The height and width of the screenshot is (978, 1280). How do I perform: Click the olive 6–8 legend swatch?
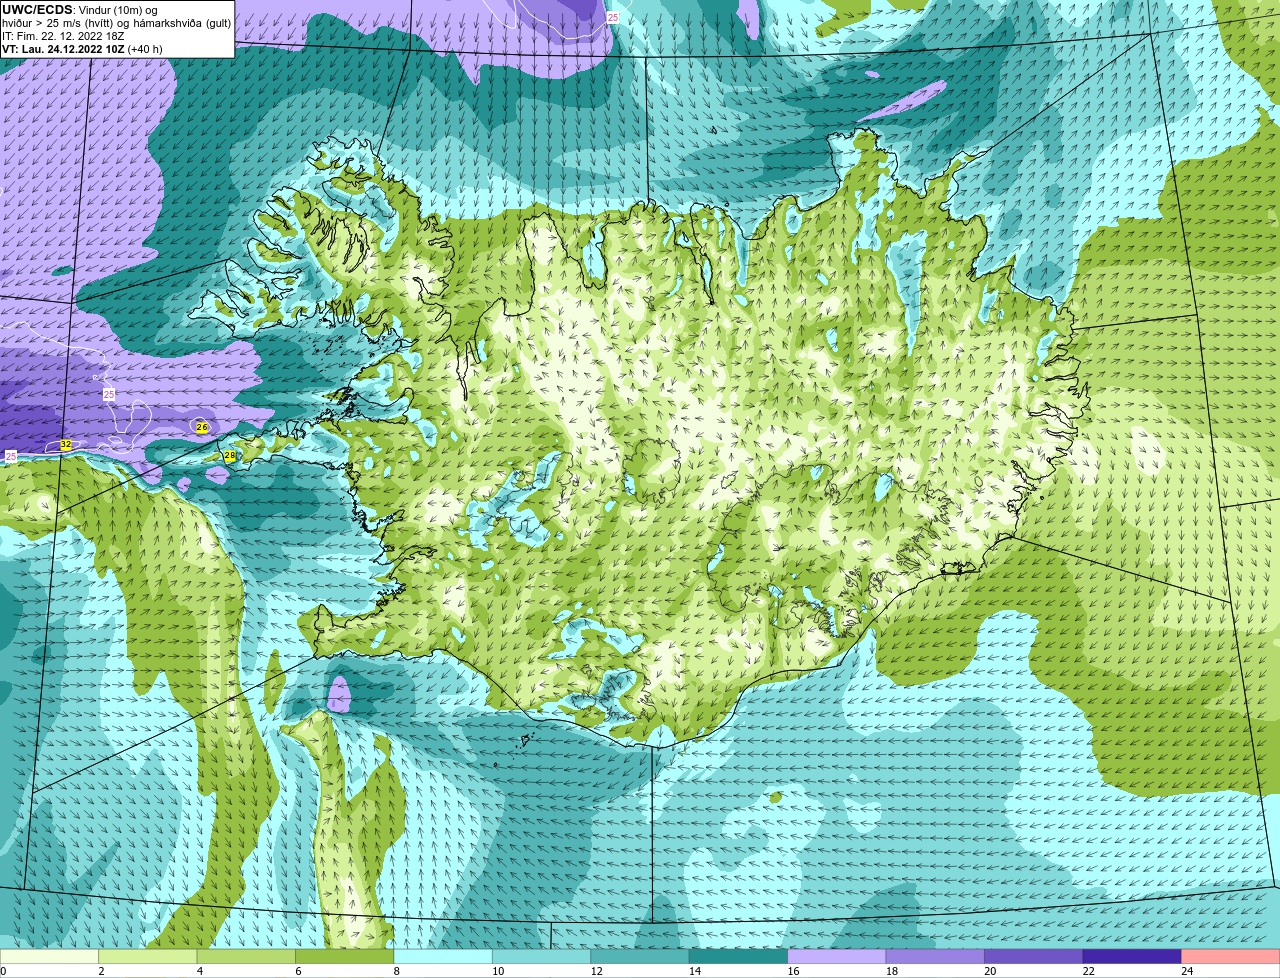(x=345, y=957)
